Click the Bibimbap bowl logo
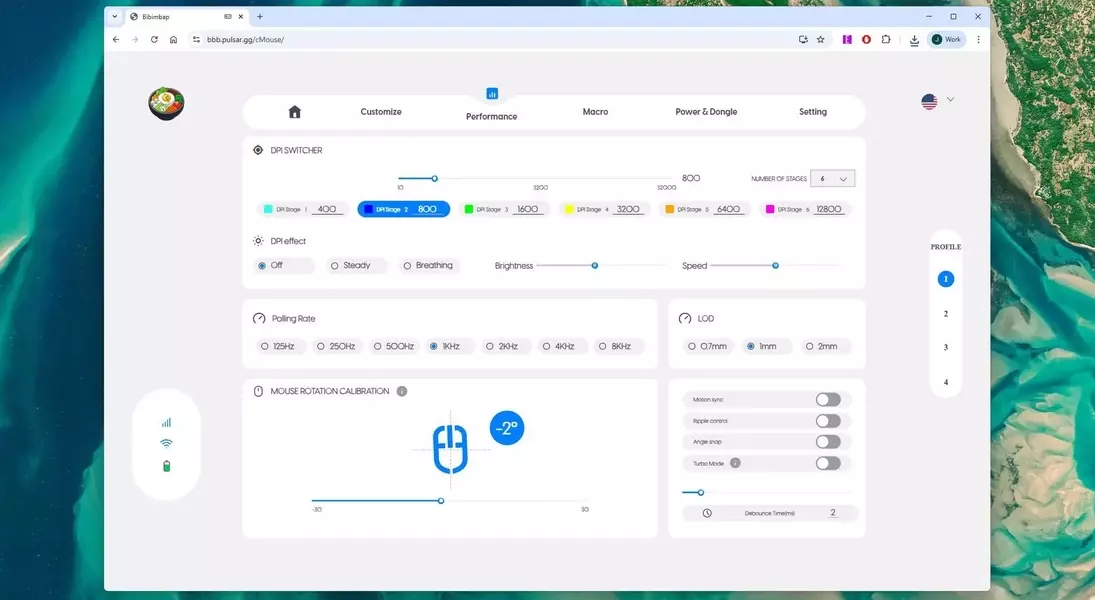Viewport: 1095px width, 600px height. [x=166, y=104]
